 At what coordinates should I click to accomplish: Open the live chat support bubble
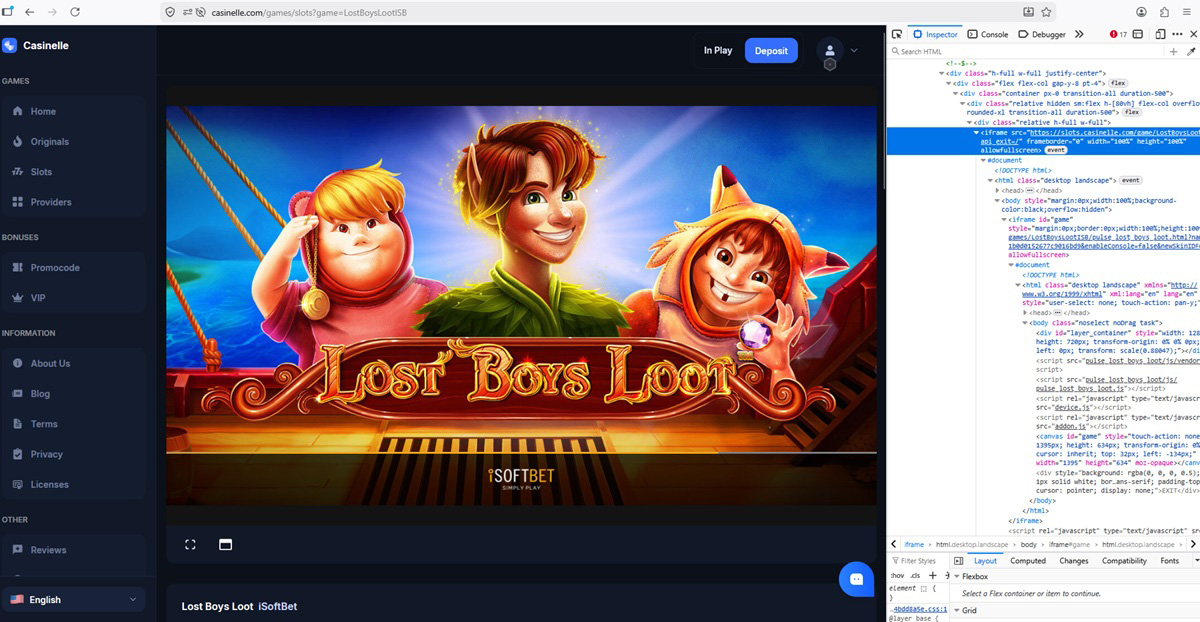click(856, 579)
